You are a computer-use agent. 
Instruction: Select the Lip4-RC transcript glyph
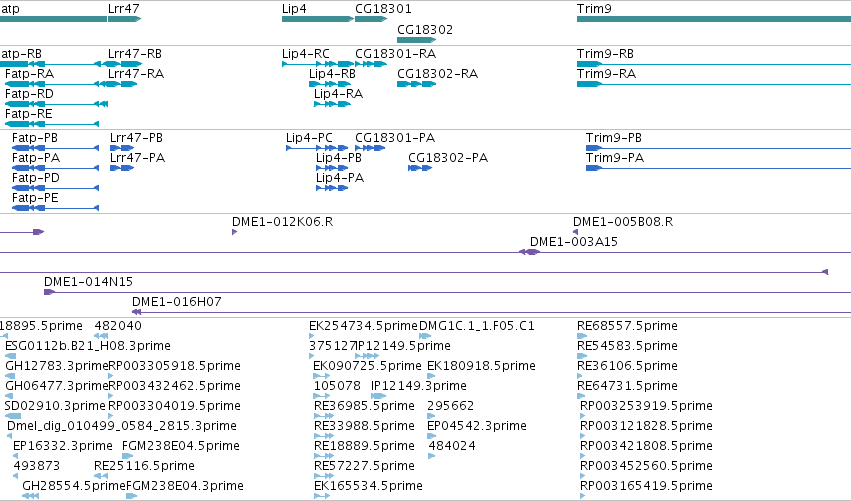pos(318,64)
